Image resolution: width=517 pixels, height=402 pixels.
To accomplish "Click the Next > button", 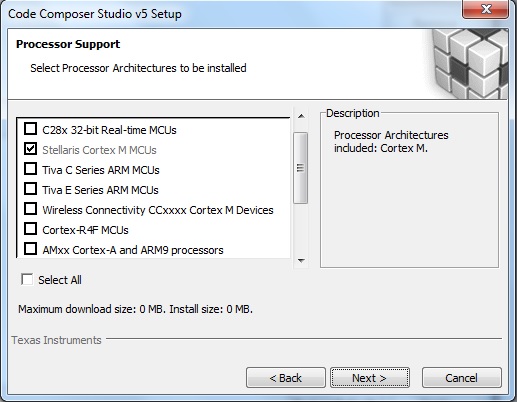I will pos(370,378).
